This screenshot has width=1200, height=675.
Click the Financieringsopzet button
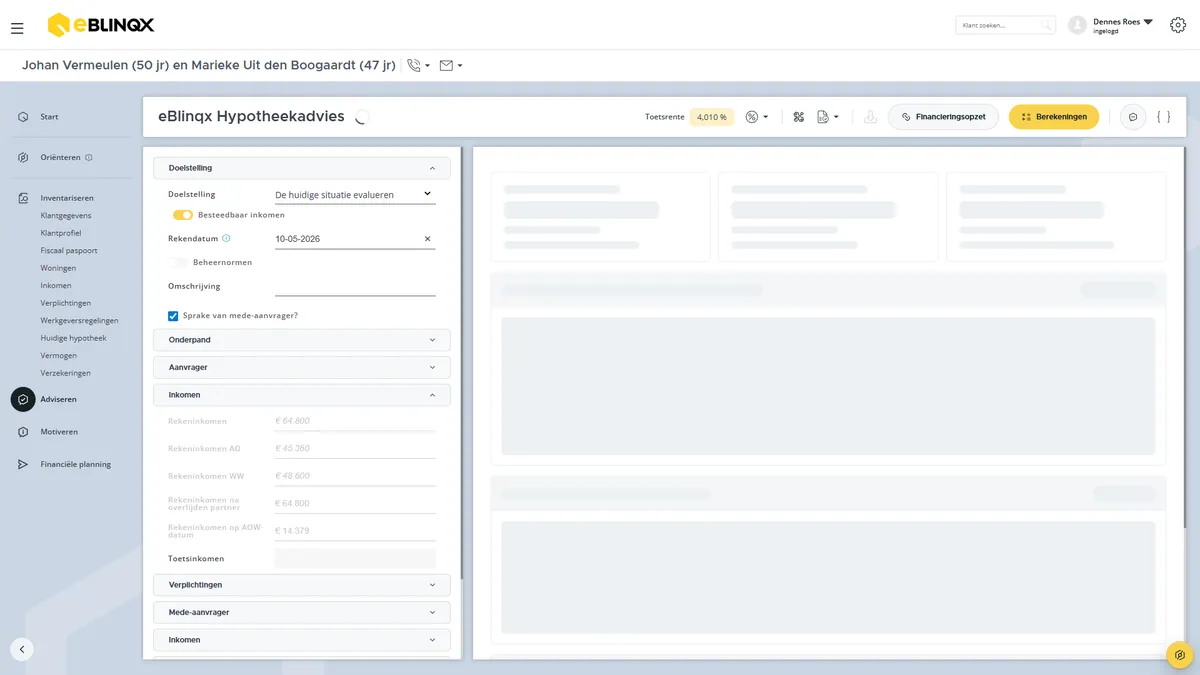[x=943, y=117]
